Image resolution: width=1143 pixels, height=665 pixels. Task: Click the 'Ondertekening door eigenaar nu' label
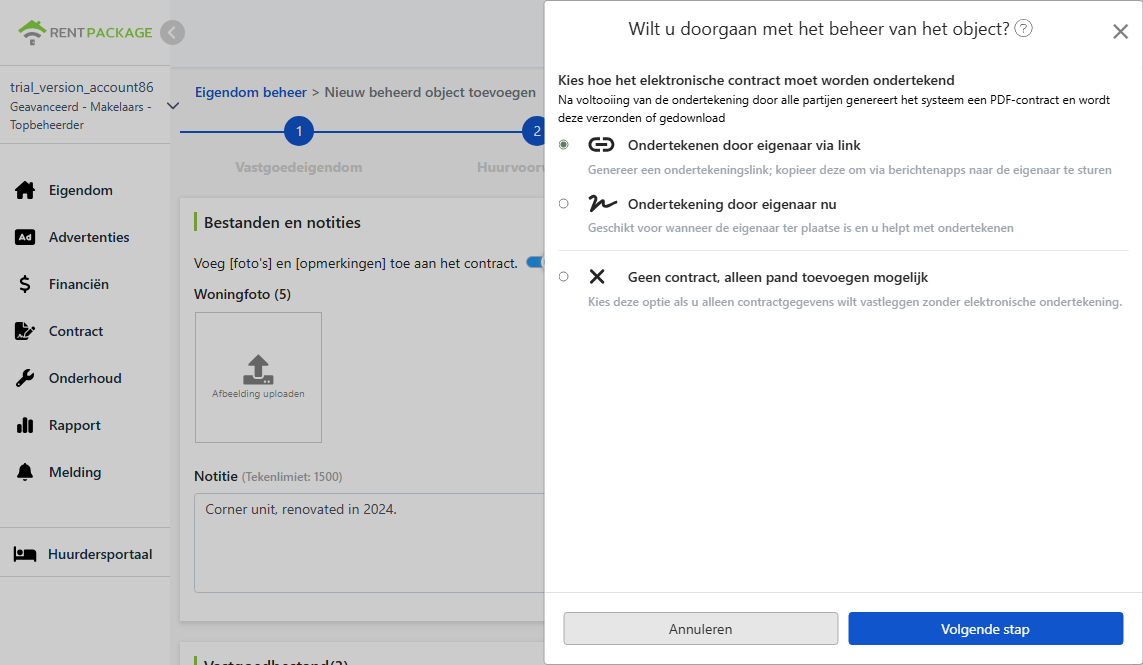point(732,204)
